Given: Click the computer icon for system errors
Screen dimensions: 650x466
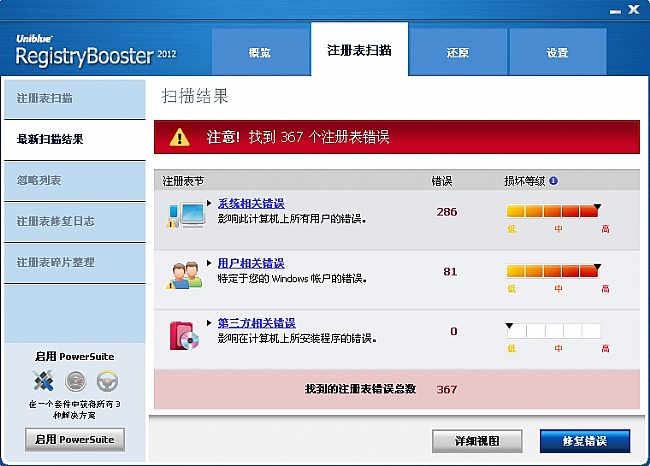Looking at the screenshot, I should click(187, 215).
